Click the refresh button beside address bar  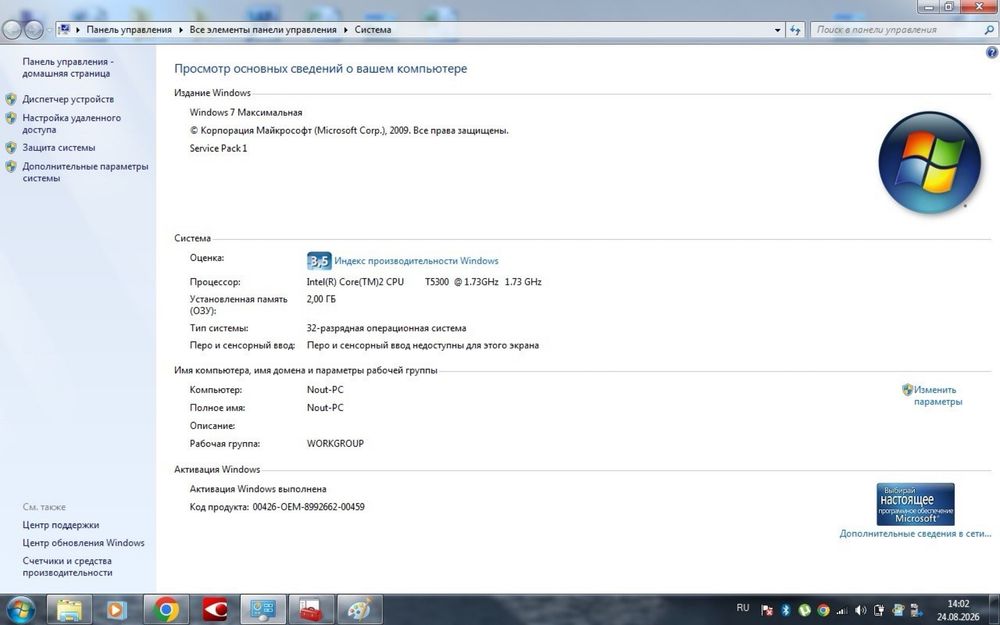pyautogui.click(x=795, y=29)
